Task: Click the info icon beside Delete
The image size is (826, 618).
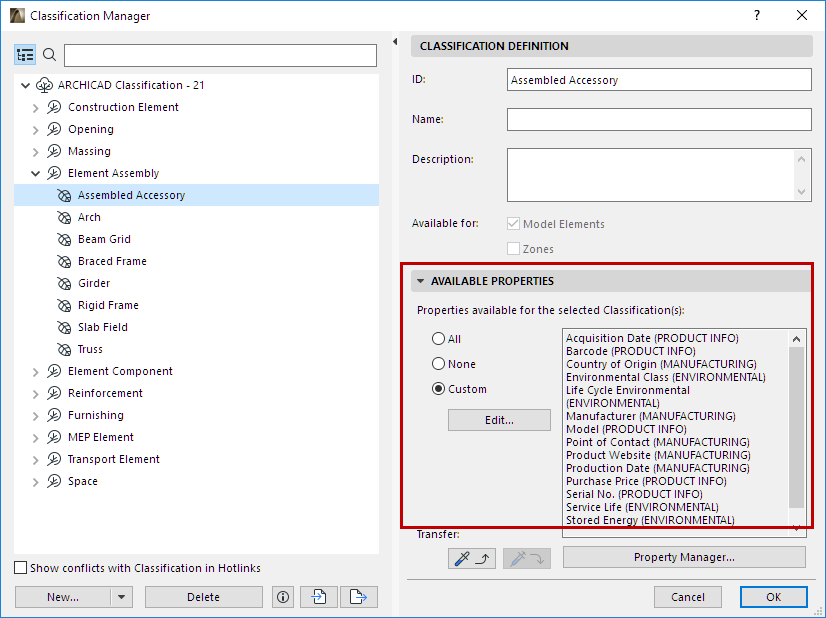Action: (283, 597)
